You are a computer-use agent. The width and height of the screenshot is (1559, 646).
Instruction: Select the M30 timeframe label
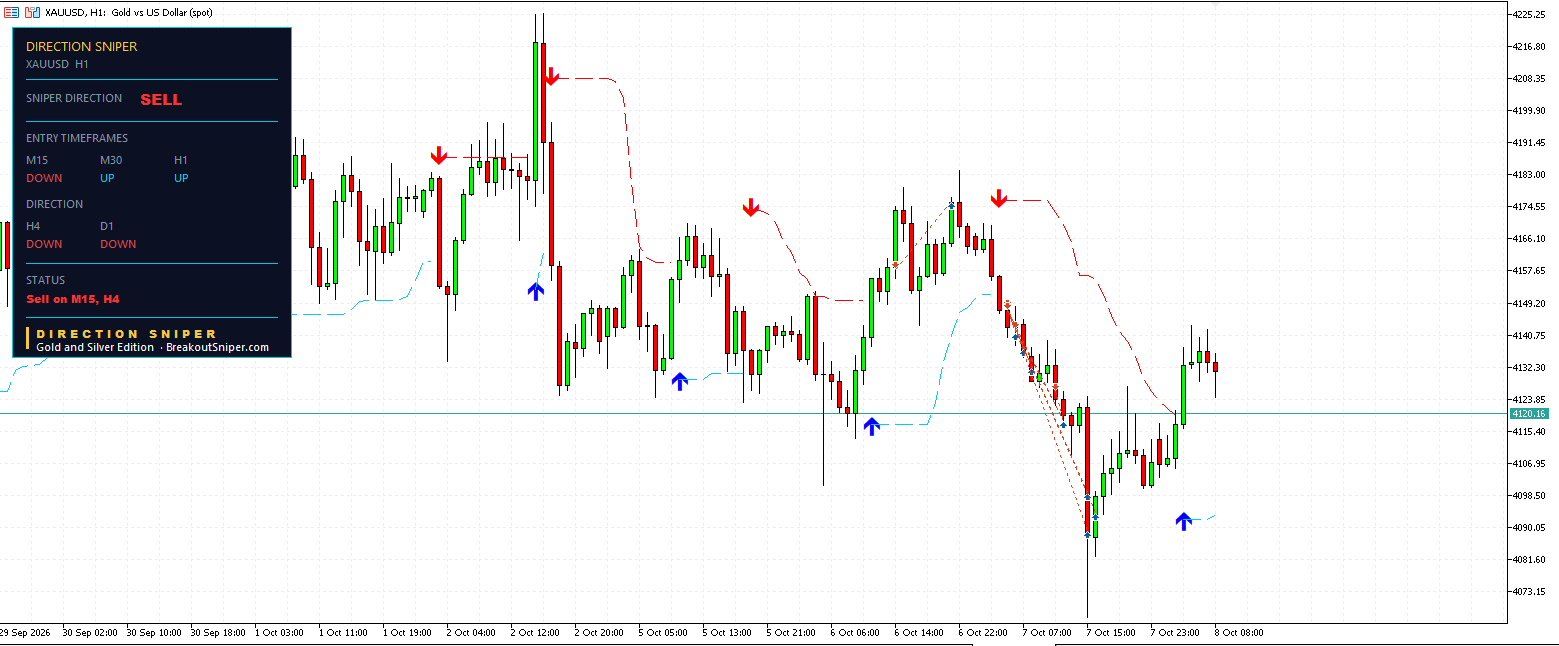[112, 160]
